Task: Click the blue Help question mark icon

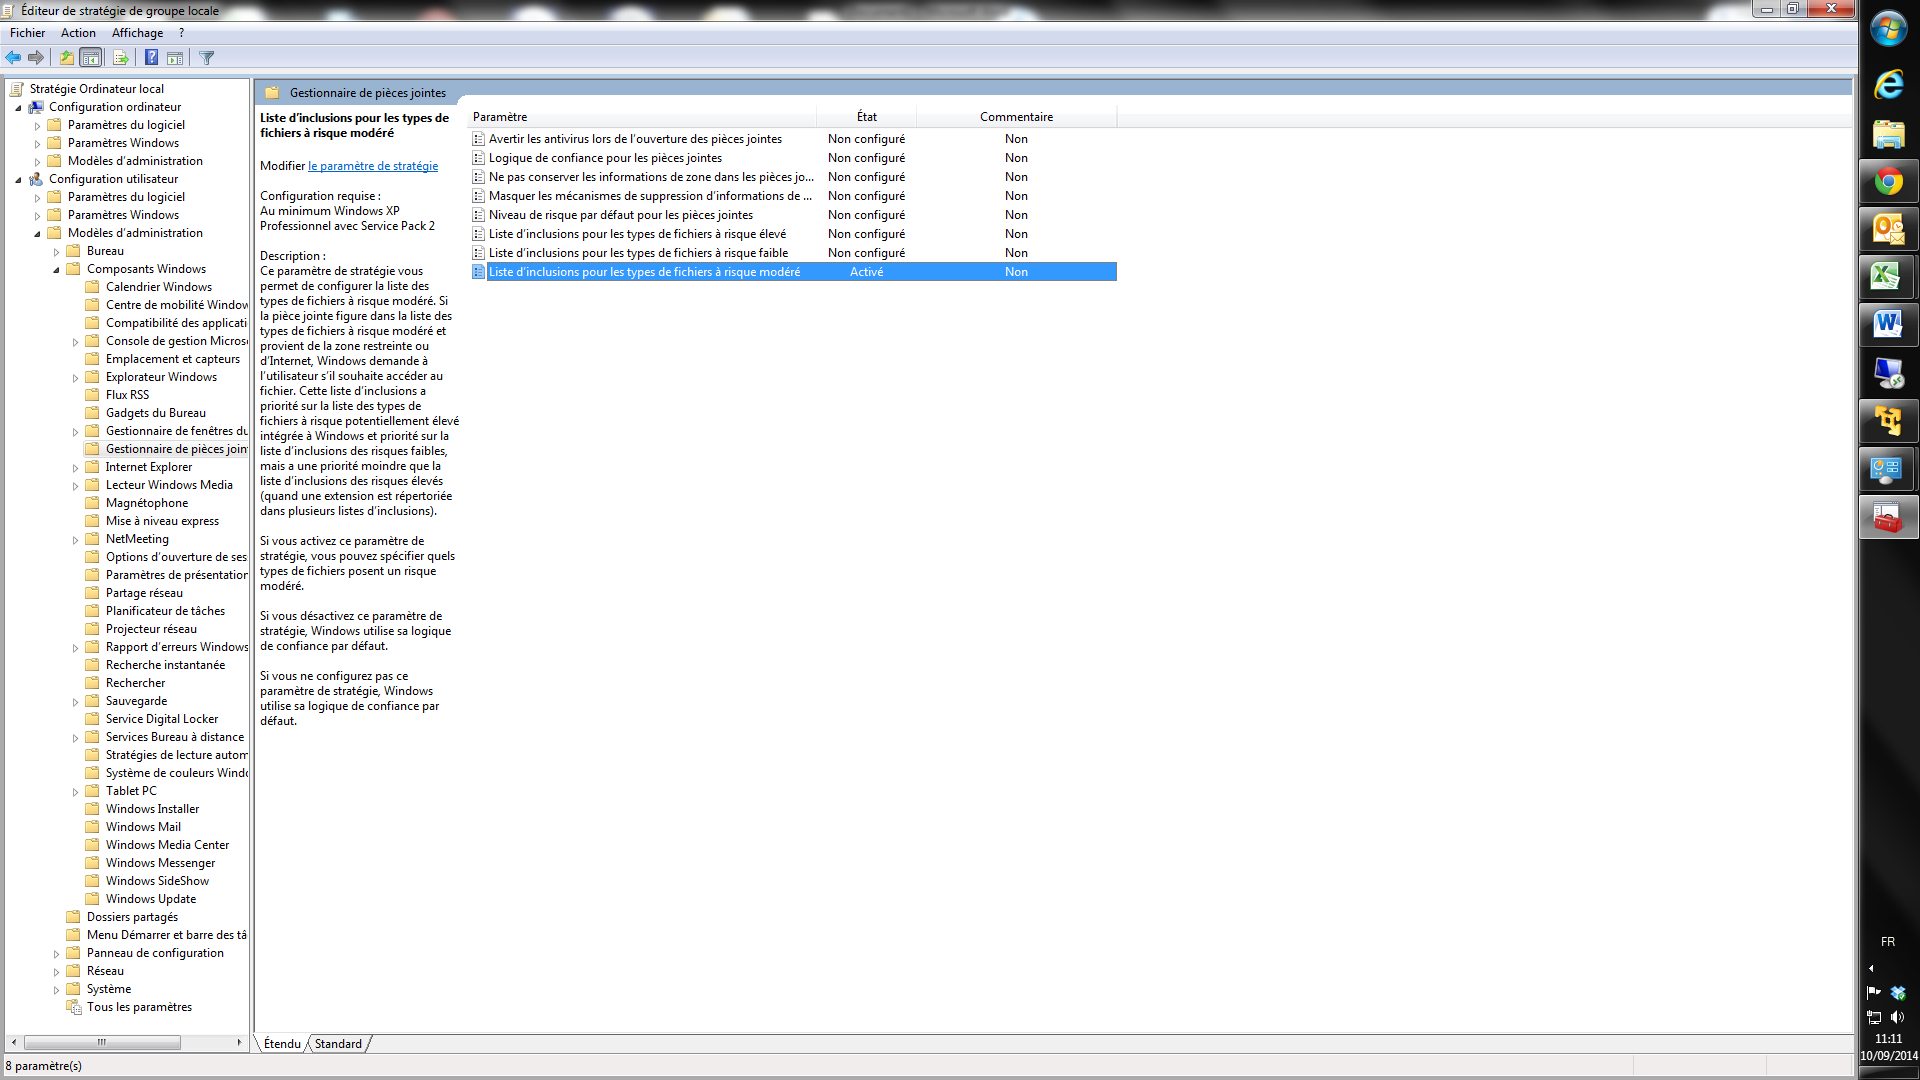Action: tap(151, 58)
